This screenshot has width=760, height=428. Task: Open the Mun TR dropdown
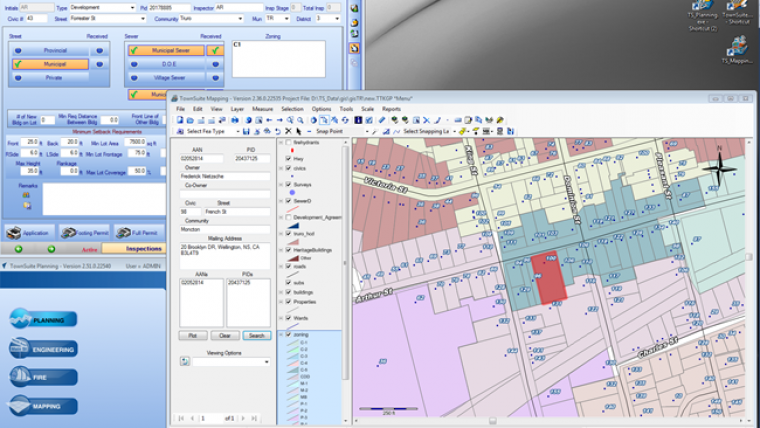[x=286, y=18]
